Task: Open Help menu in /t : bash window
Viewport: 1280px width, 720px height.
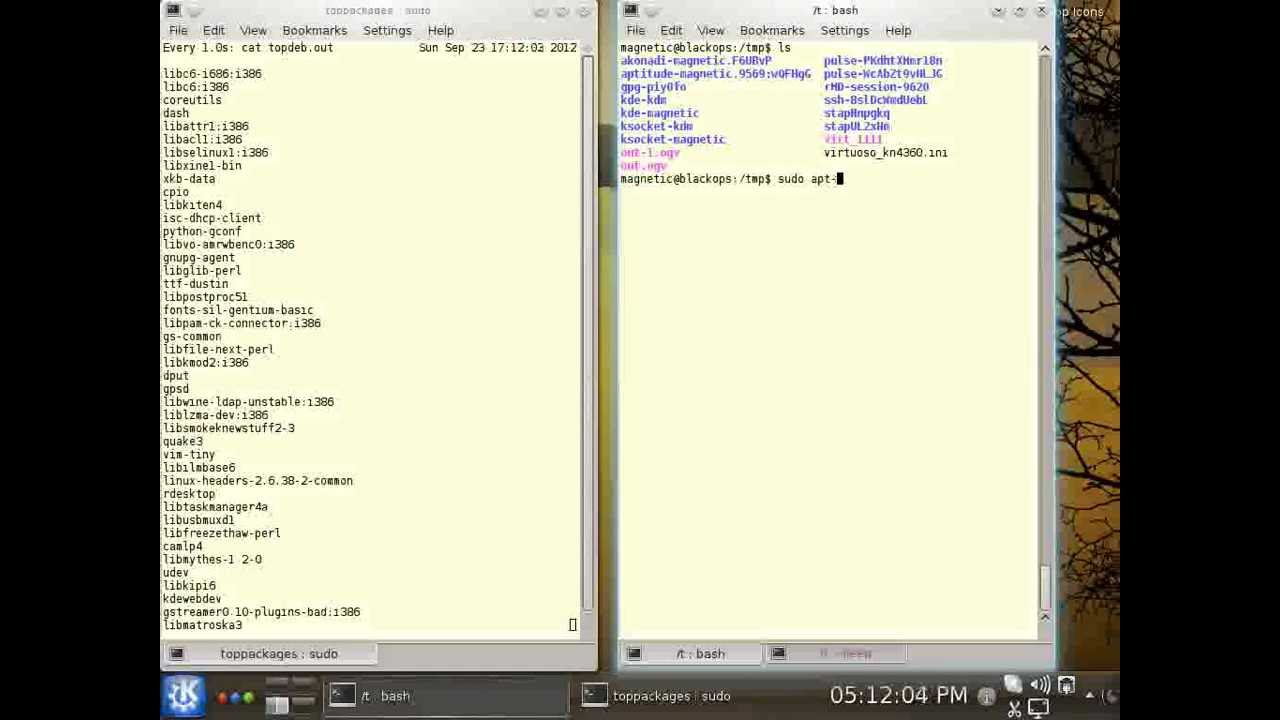Action: pyautogui.click(x=897, y=30)
